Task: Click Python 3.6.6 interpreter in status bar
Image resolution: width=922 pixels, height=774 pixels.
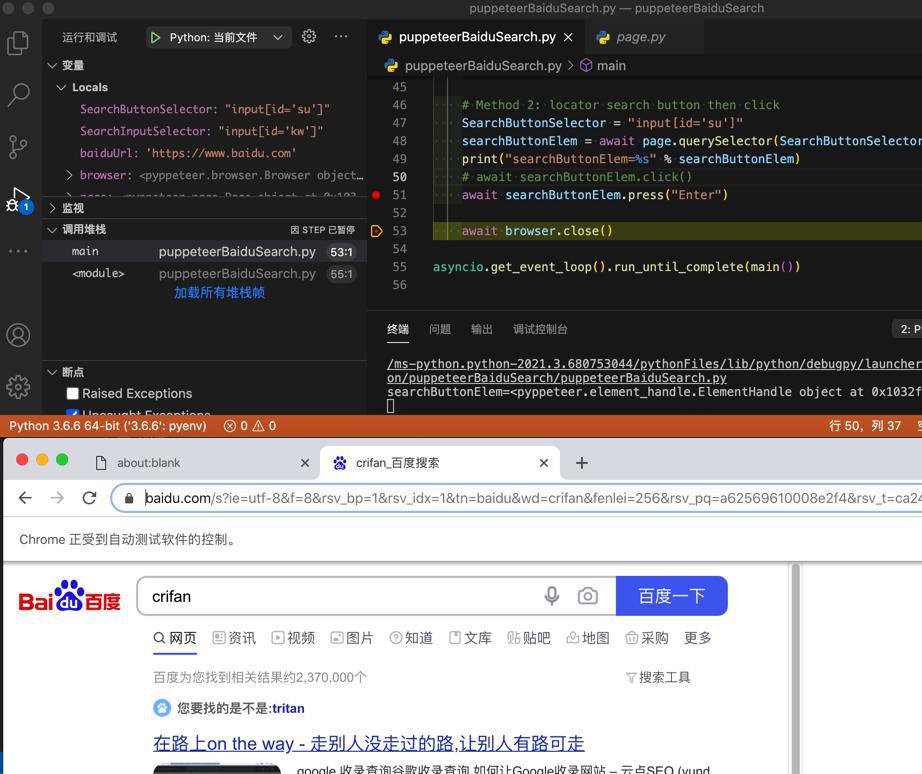Action: [108, 426]
